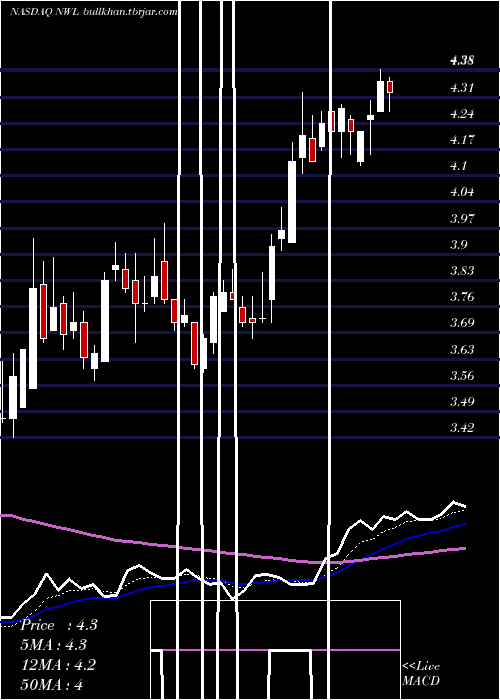This screenshot has width=500, height=700.
Task: Click the 4.31 price axis label
Action: pos(462,88)
